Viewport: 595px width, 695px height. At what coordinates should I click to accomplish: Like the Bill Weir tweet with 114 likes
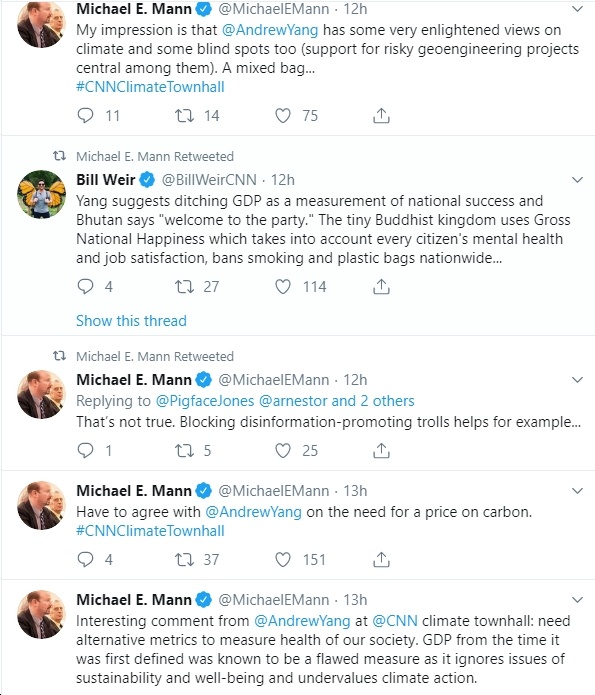283,287
